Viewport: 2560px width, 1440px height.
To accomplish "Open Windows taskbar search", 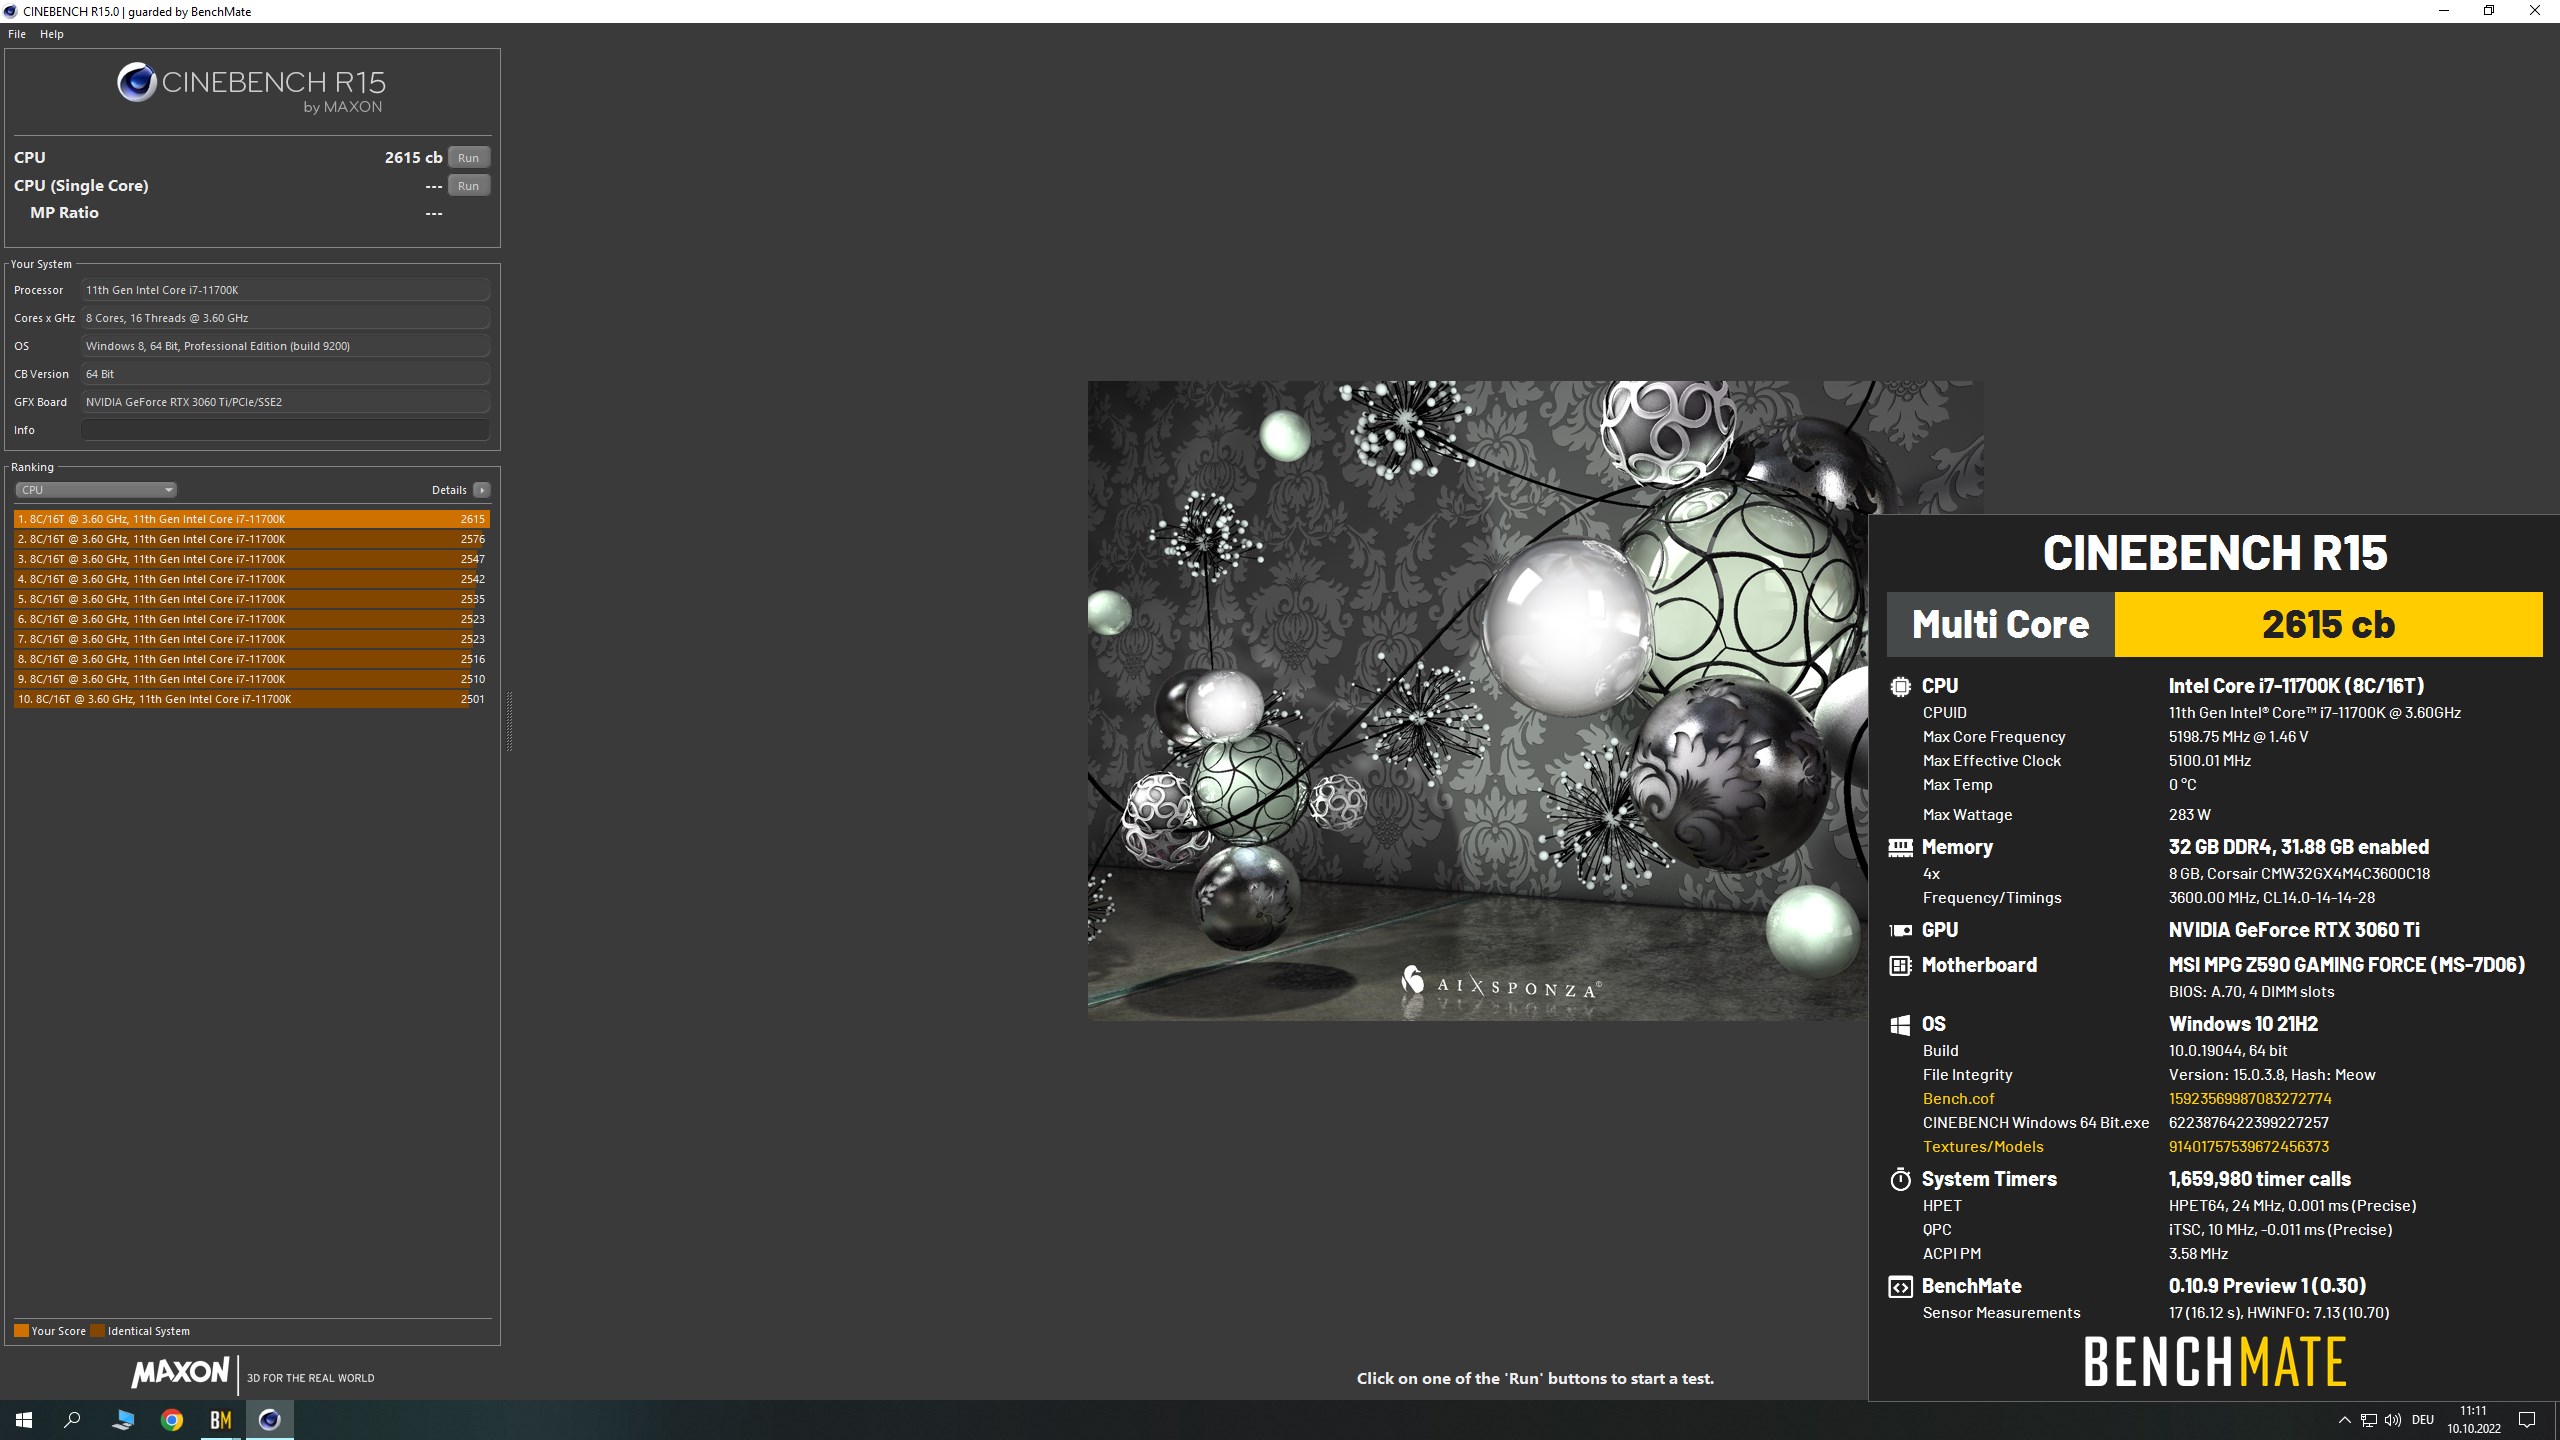I will pos(72,1420).
